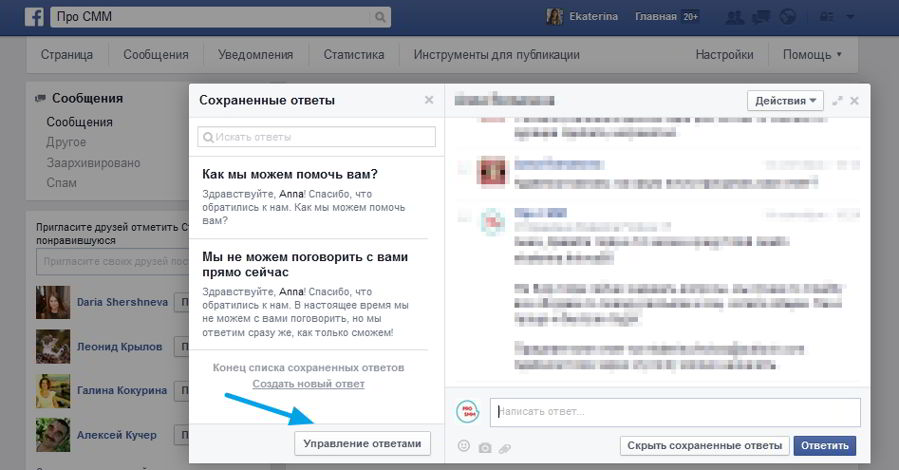Expand the Помощь menu
Viewport: 899px width, 470px height.
click(812, 55)
